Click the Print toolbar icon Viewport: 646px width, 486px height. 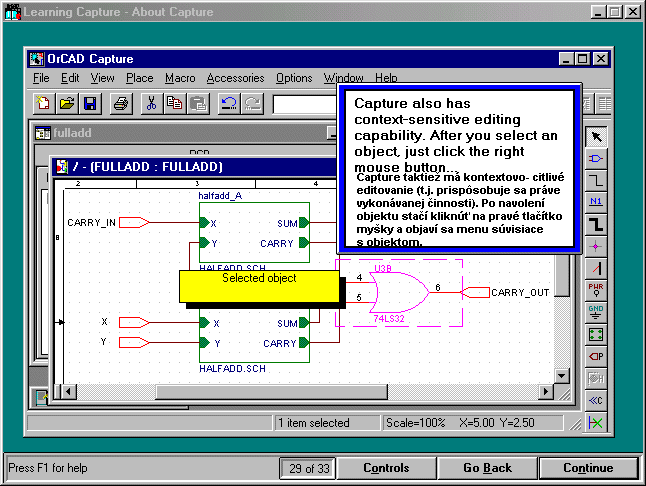pyautogui.click(x=121, y=102)
